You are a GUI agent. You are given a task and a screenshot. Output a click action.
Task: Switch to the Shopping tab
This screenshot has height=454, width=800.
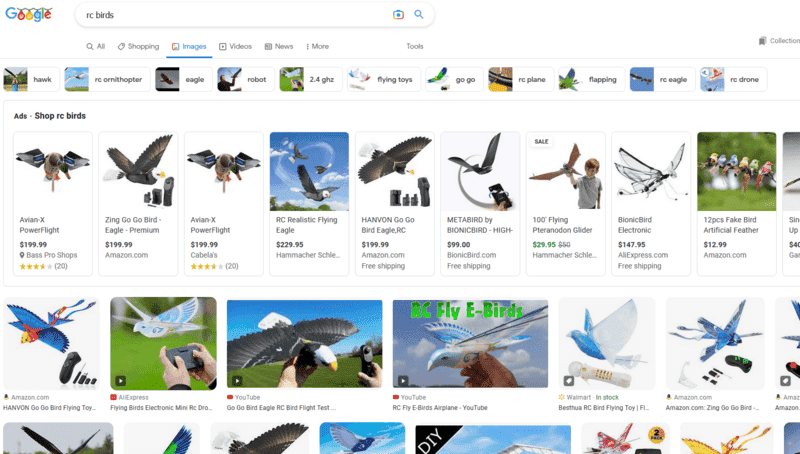click(x=138, y=46)
